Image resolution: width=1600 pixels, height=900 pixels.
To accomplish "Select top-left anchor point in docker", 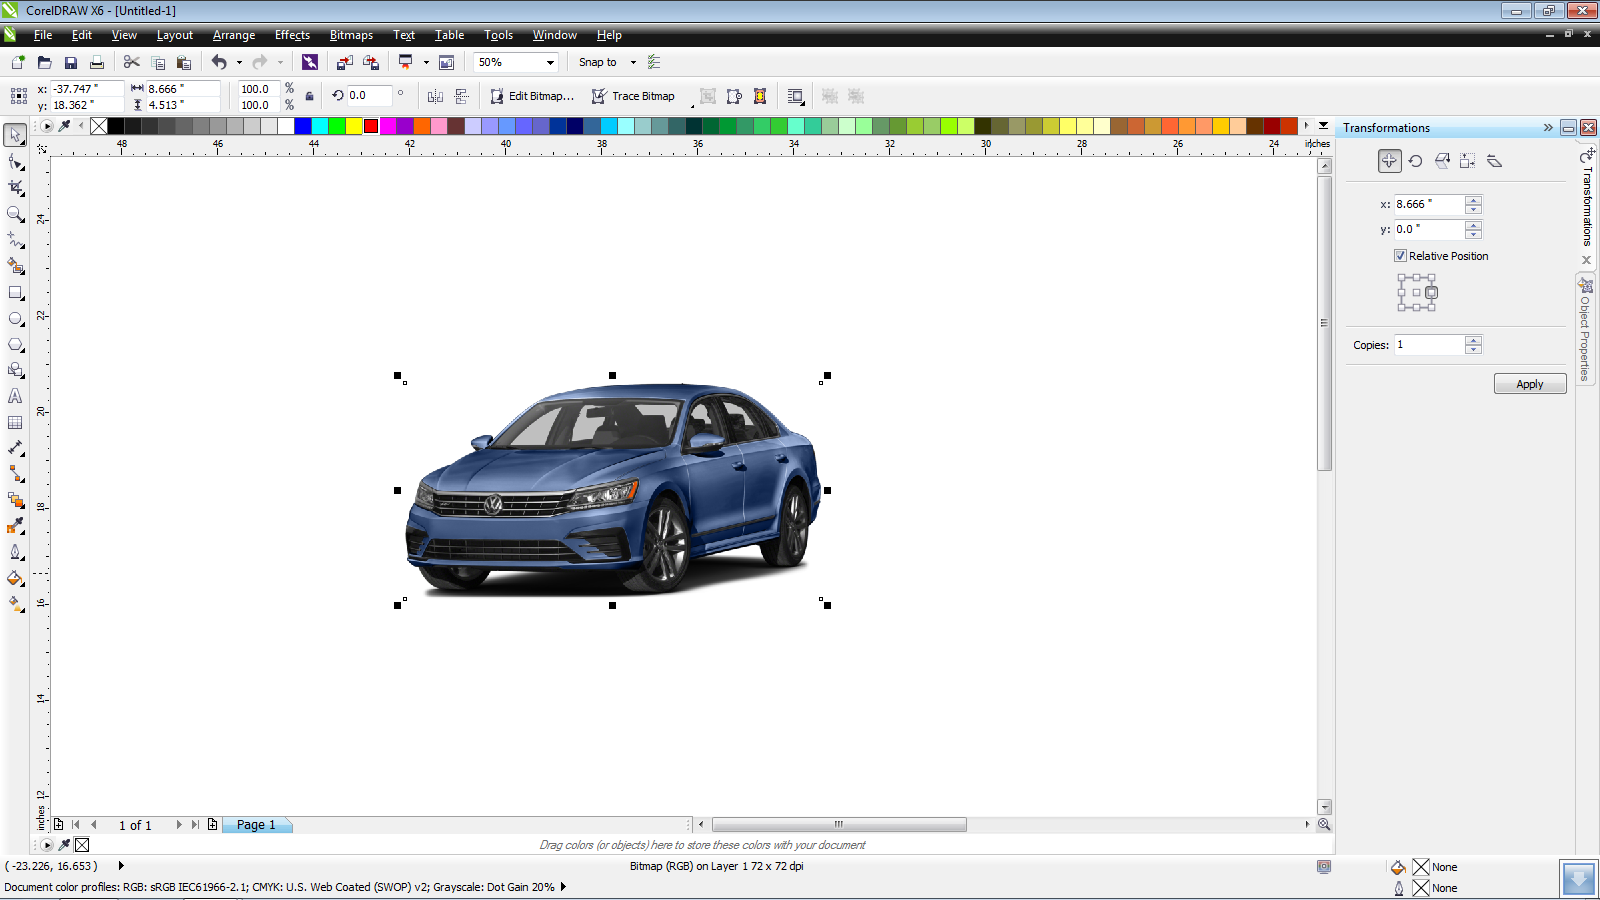I will coord(1402,279).
